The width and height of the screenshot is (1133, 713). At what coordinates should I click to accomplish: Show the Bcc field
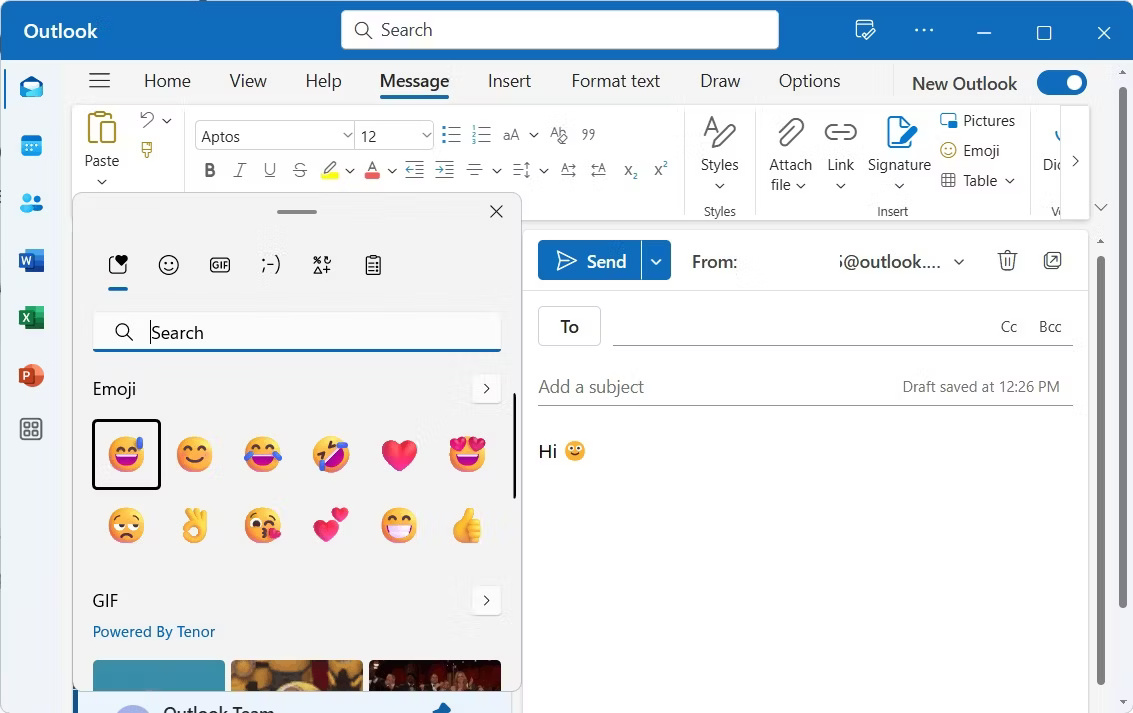(1050, 327)
